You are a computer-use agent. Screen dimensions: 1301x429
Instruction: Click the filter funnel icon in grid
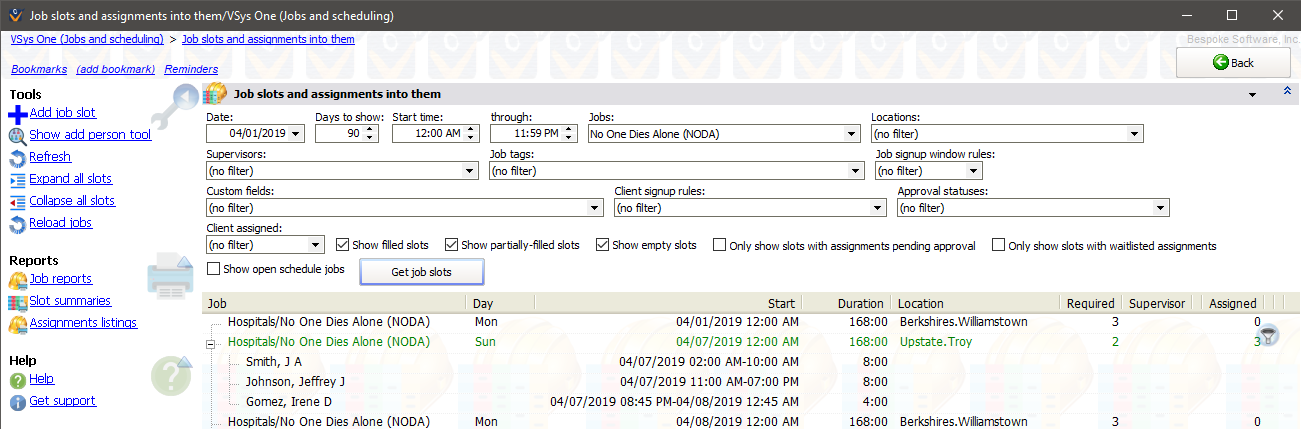click(x=1268, y=336)
